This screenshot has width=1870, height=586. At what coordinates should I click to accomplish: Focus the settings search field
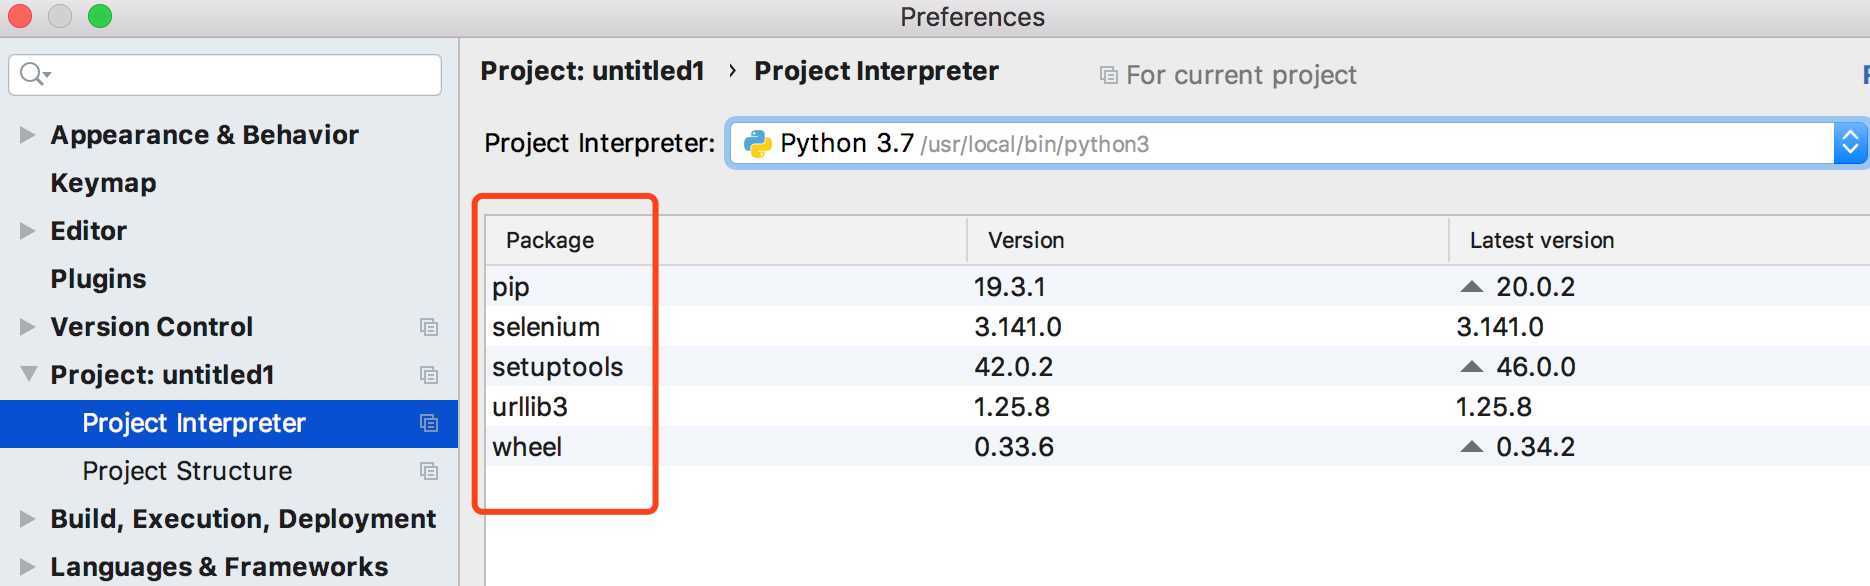(225, 75)
